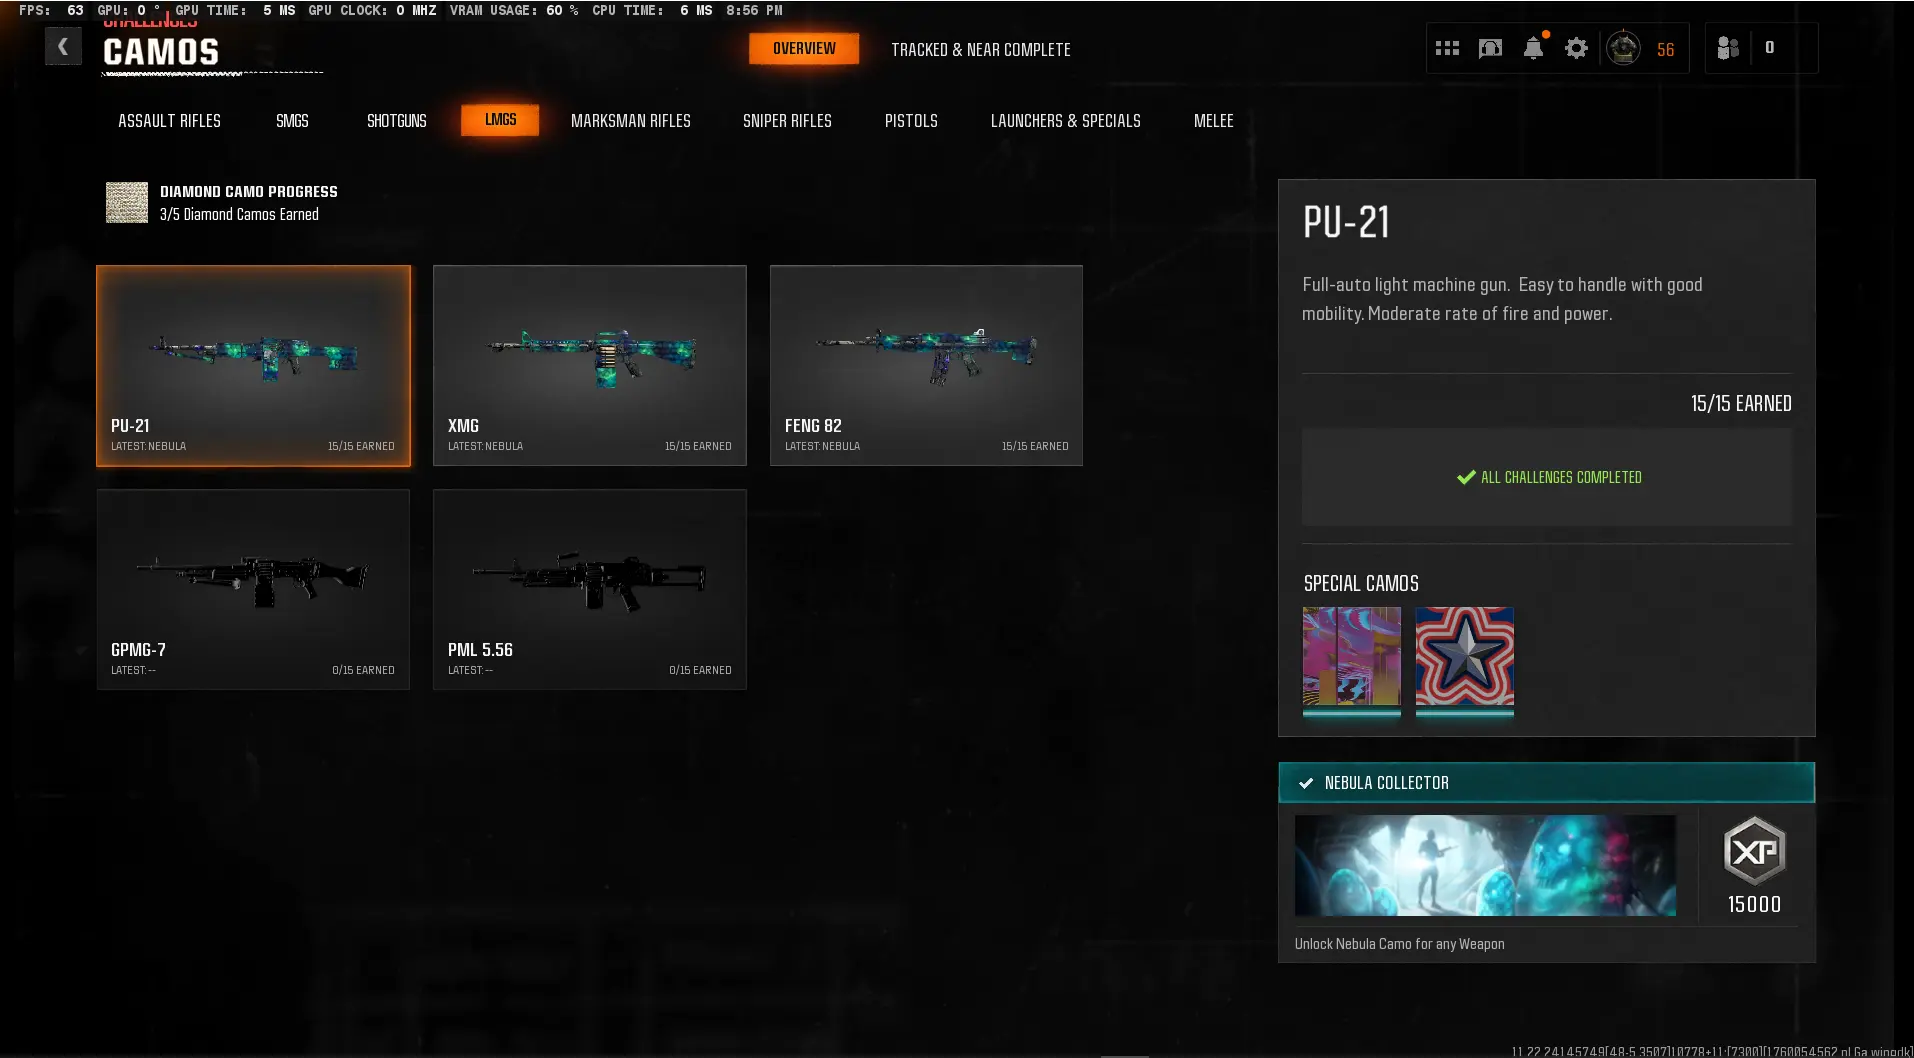
Task: Select the PU-21 weapon card
Action: click(253, 365)
